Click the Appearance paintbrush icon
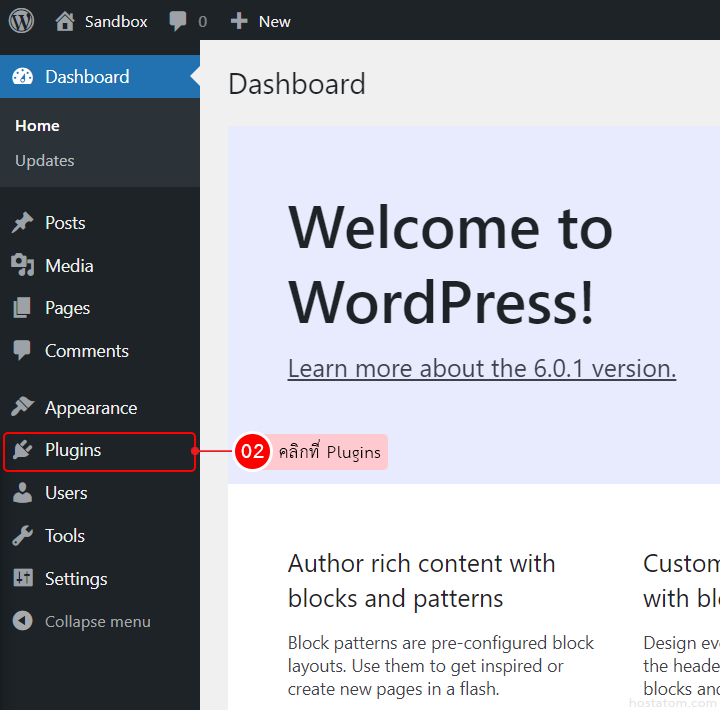Viewport: 720px width, 710px height. [x=22, y=408]
